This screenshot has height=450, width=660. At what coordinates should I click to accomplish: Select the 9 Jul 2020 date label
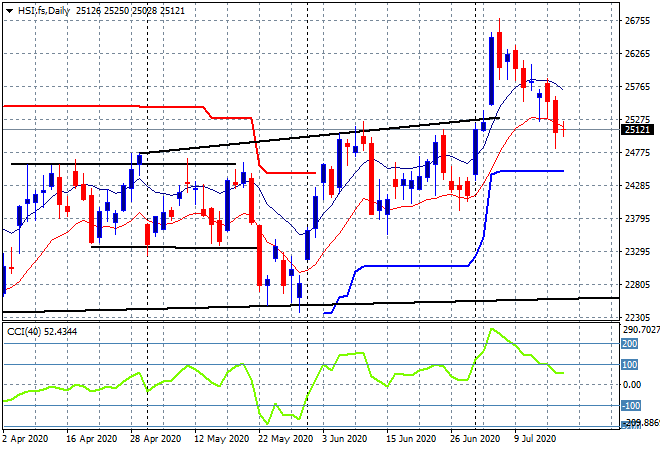coord(535,439)
